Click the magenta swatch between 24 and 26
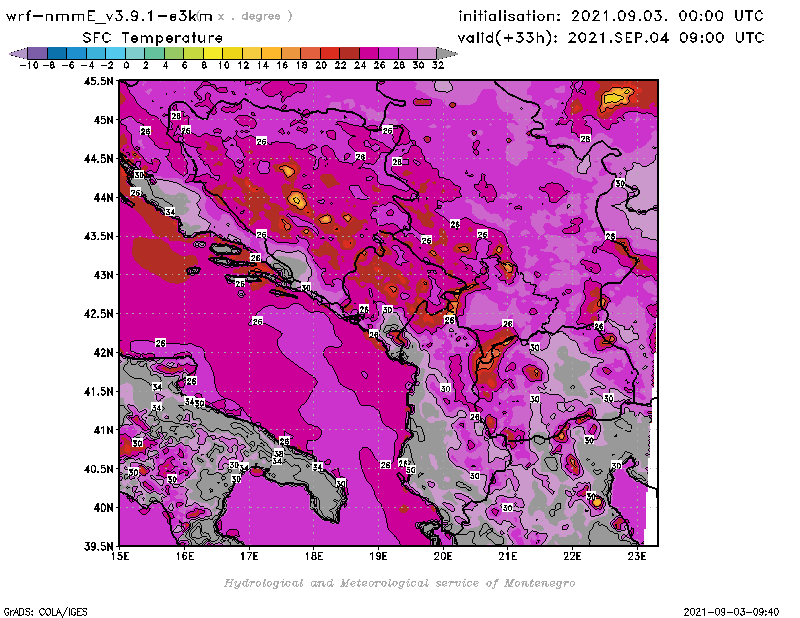The image size is (800, 618). 368,53
